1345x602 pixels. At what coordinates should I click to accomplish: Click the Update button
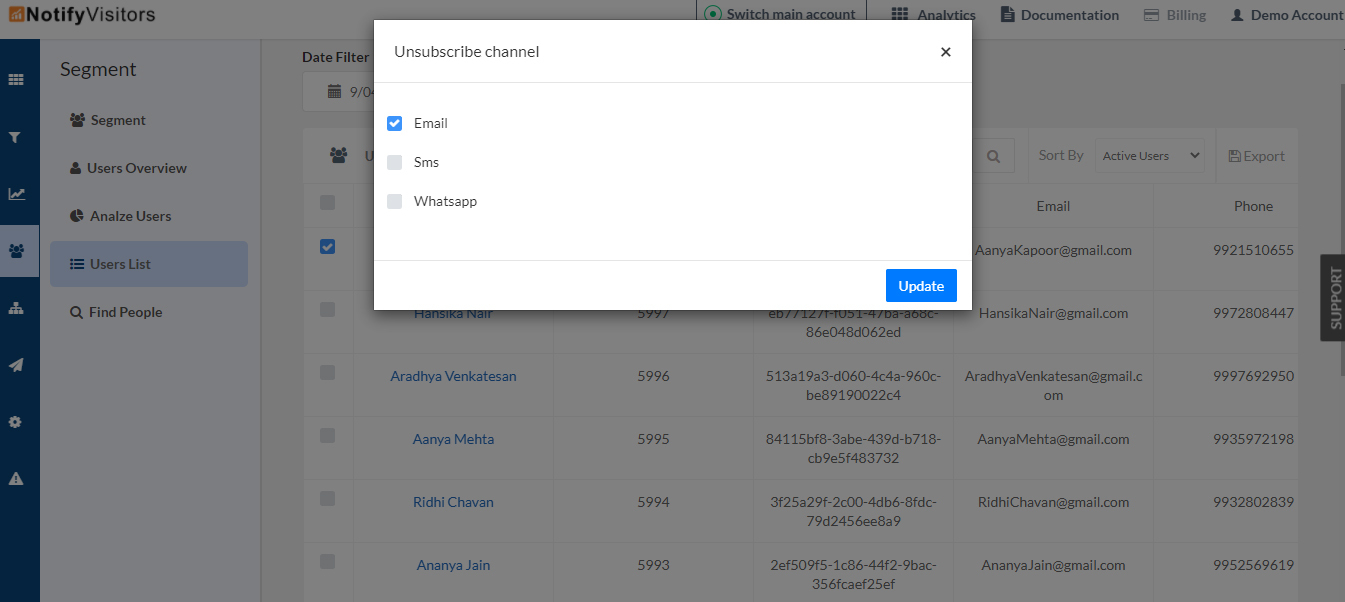(x=921, y=286)
